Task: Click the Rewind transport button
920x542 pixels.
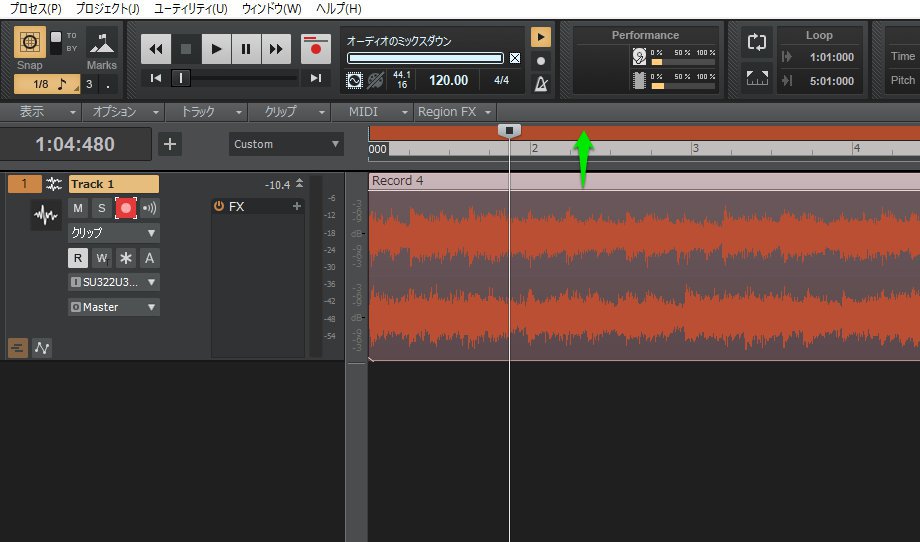Action: pyautogui.click(x=156, y=48)
